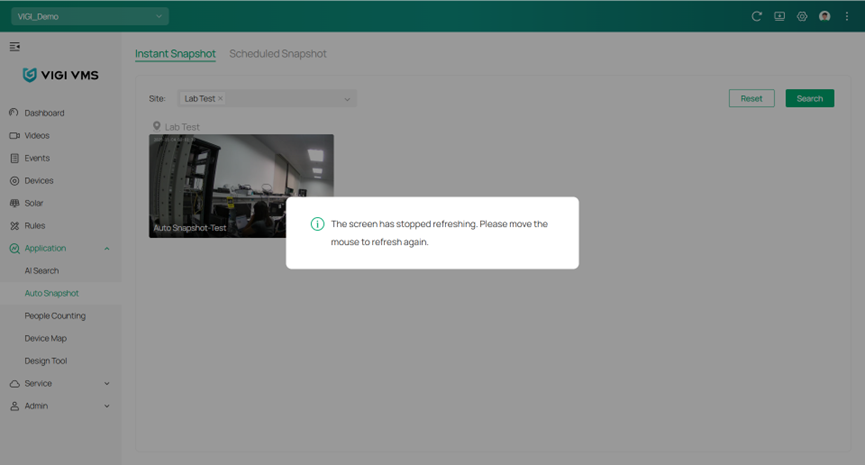Collapse the sidebar with the menu toggle icon
The width and height of the screenshot is (865, 465).
pyautogui.click(x=15, y=46)
